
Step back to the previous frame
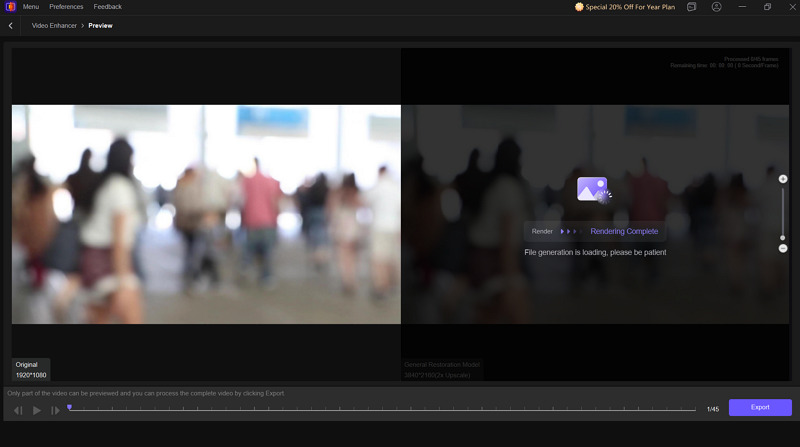pos(18,410)
